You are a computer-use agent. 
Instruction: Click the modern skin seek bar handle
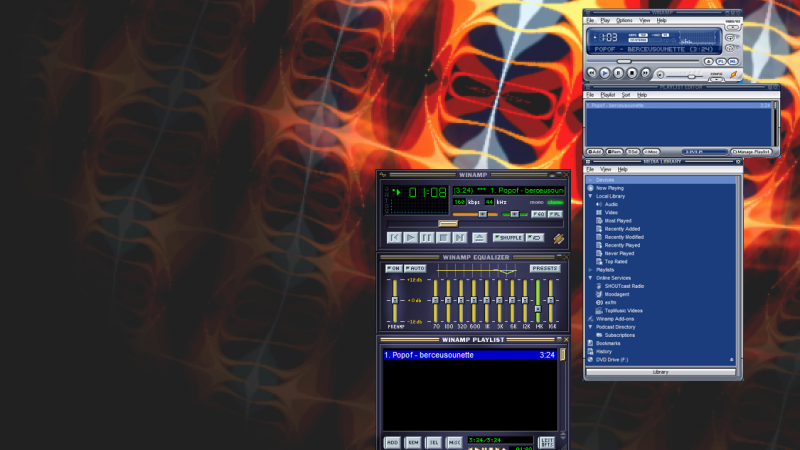click(x=623, y=61)
